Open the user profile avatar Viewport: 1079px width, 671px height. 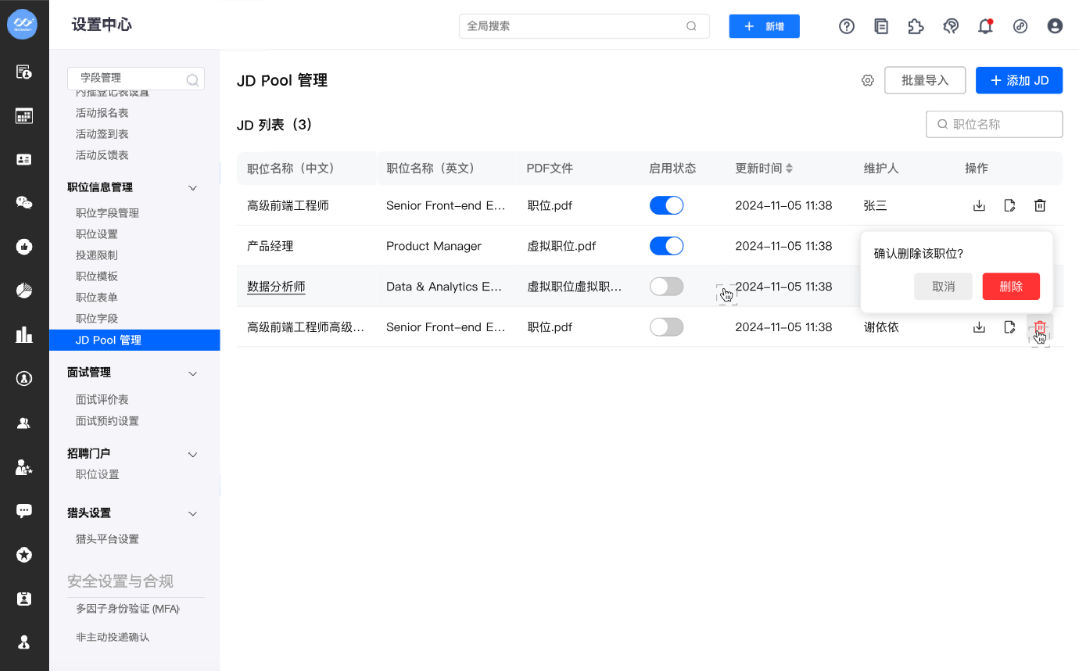[x=1054, y=26]
